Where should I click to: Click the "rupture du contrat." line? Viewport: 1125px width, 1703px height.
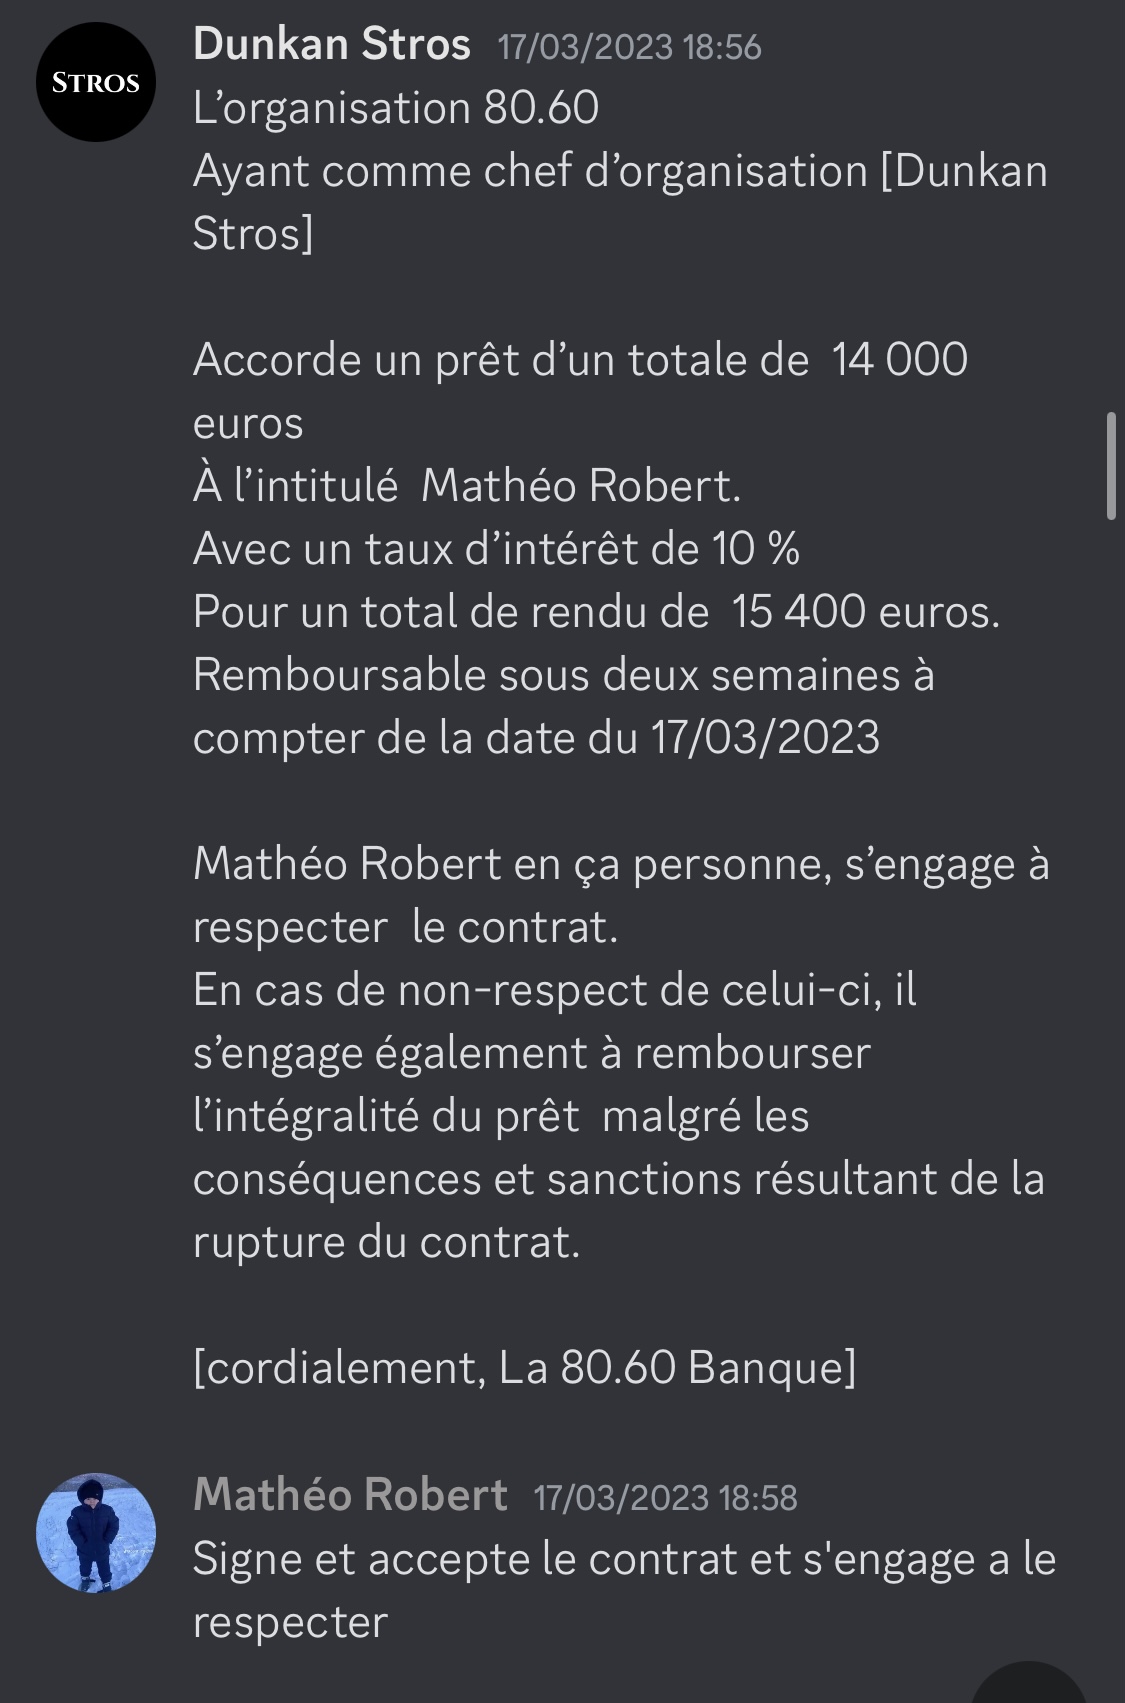(x=386, y=1242)
